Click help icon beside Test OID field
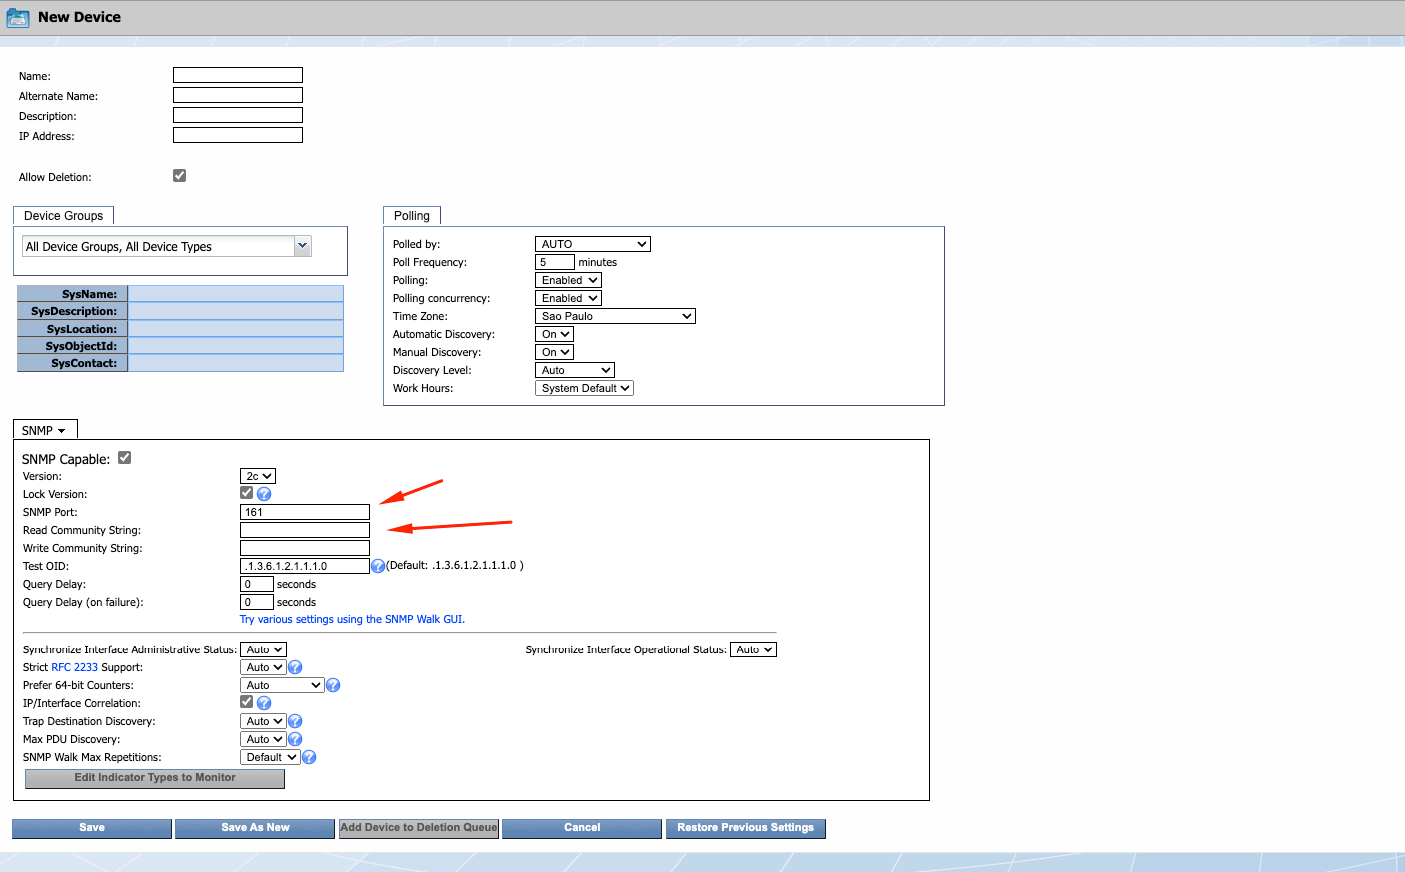The height and width of the screenshot is (872, 1405). pos(378,566)
